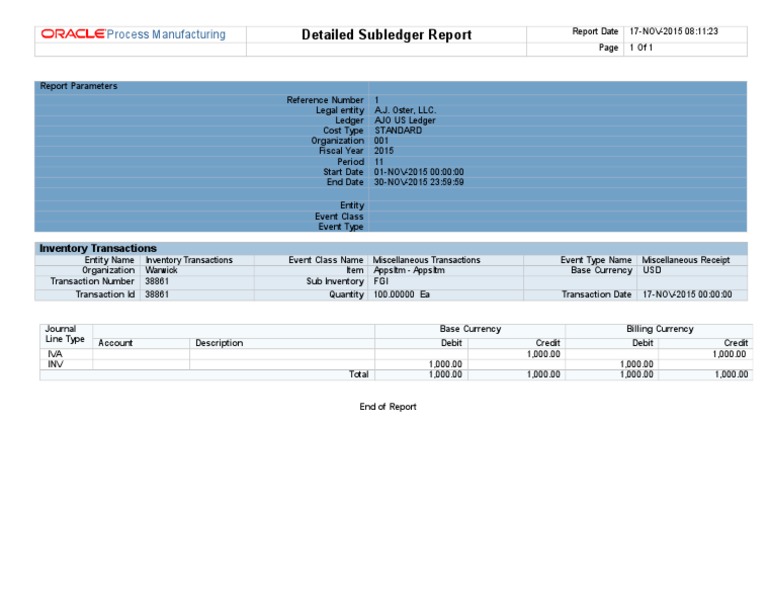
Task: Select the Report Parameters heading
Action: pos(78,86)
